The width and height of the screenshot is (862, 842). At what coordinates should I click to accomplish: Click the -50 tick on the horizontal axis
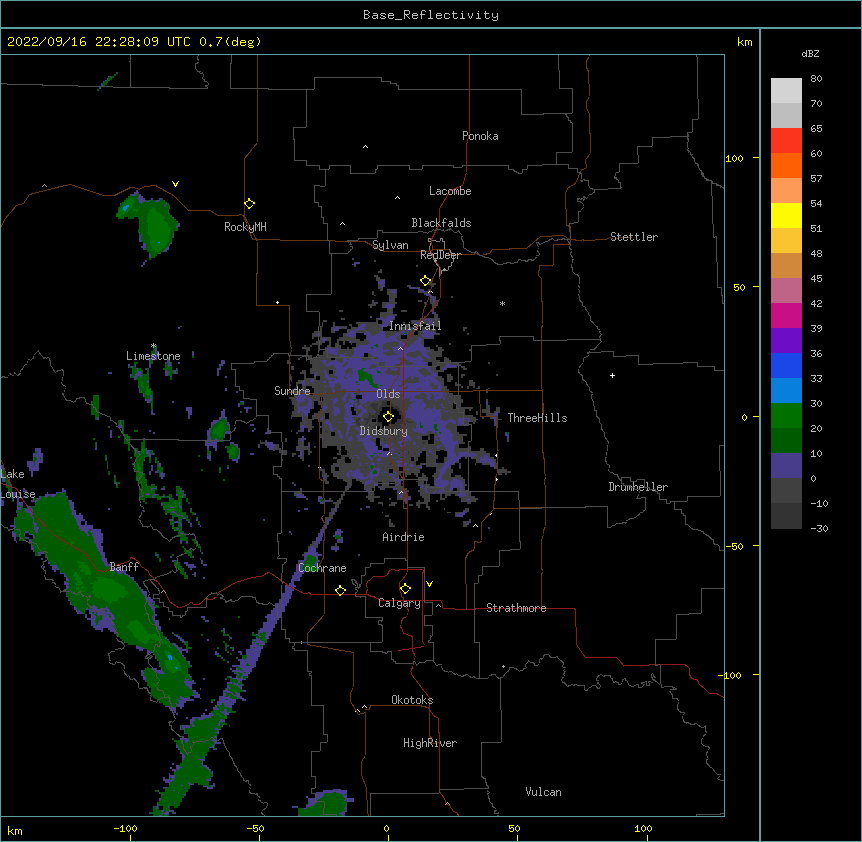(255, 828)
